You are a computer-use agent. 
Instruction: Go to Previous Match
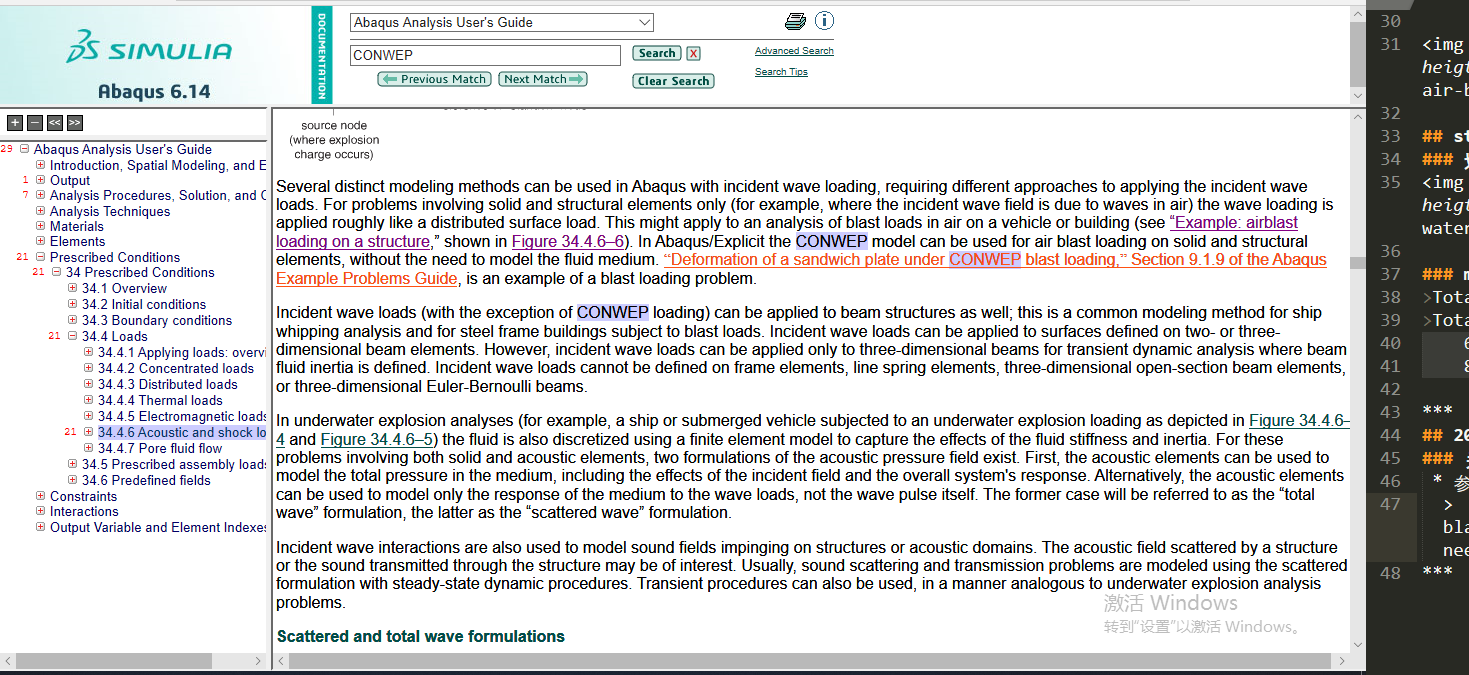tap(434, 79)
